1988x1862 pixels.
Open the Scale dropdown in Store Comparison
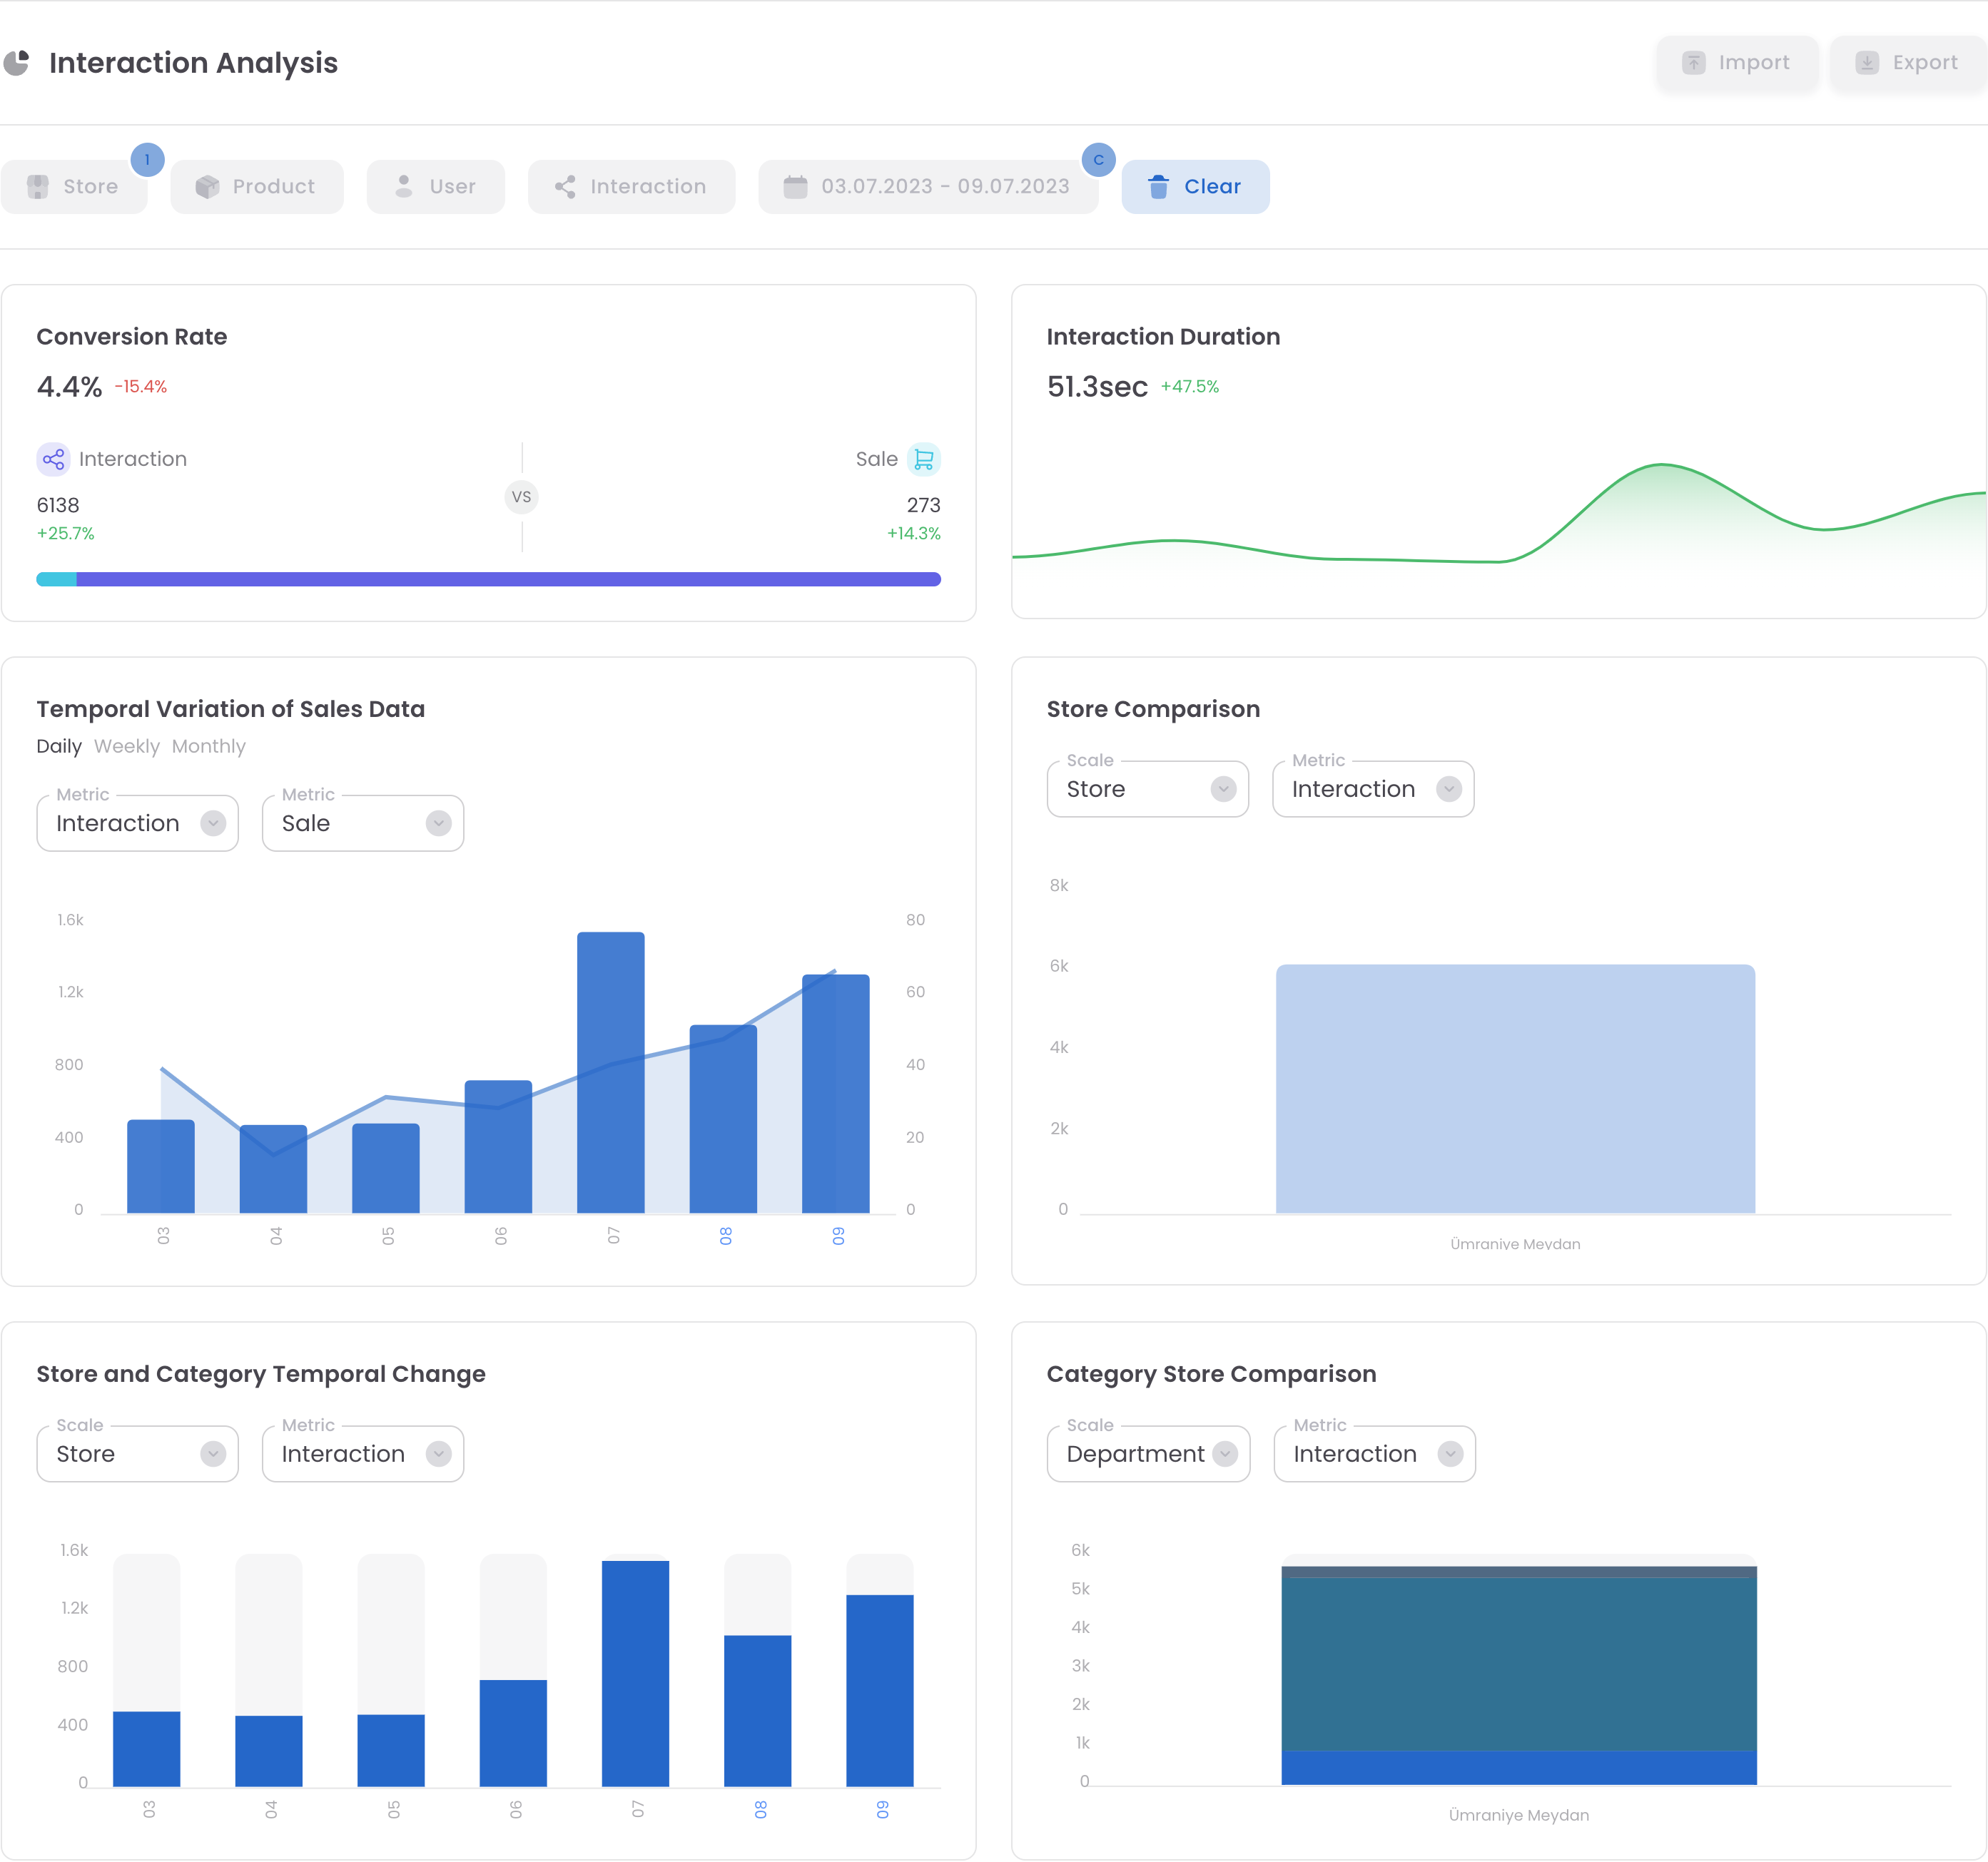1147,789
